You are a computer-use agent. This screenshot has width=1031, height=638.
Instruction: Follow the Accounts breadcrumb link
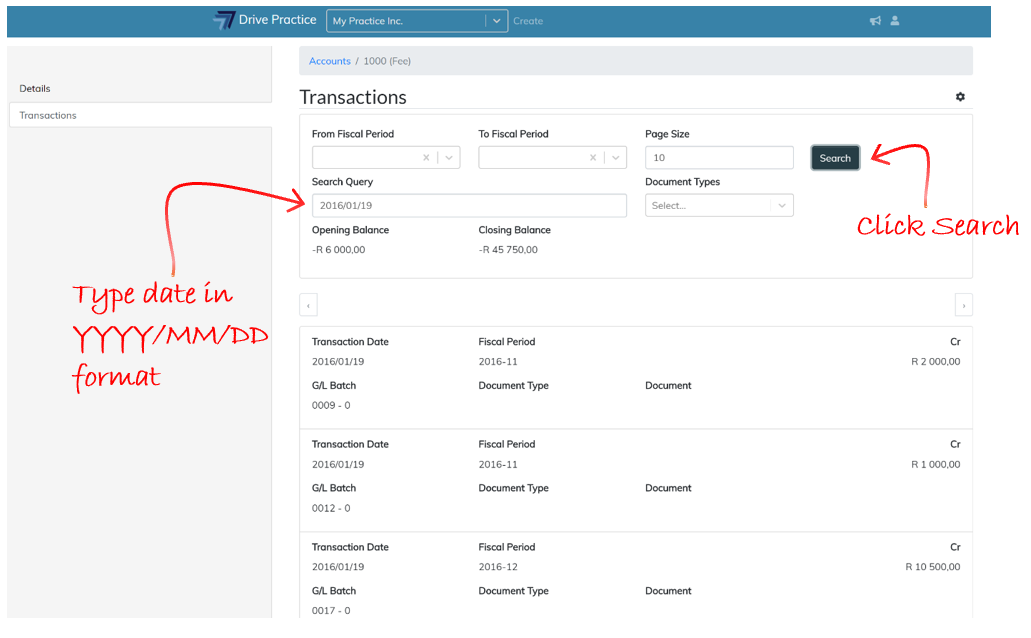[x=329, y=61]
